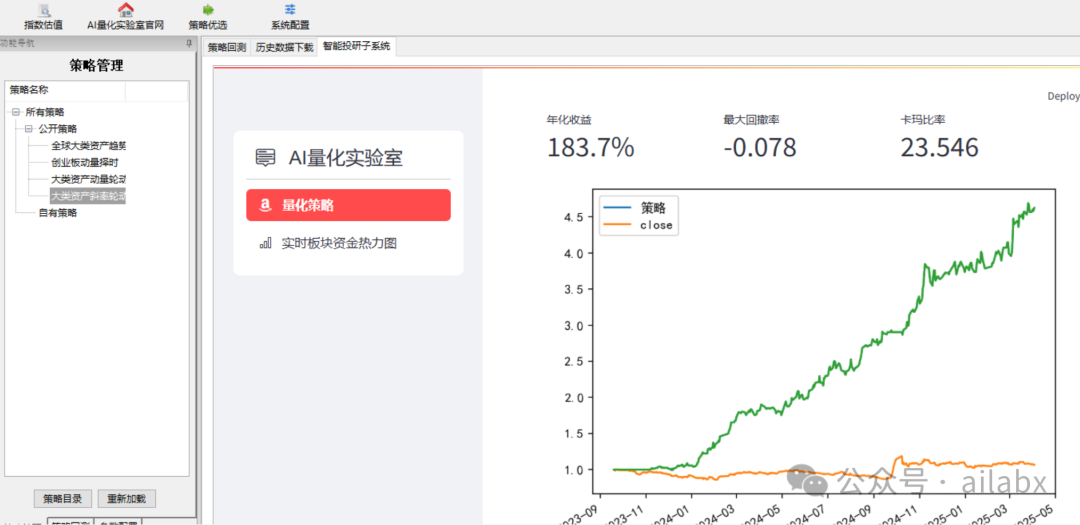Click the 卡玛比率 label
Screen dimensions: 1080x525
(922, 120)
